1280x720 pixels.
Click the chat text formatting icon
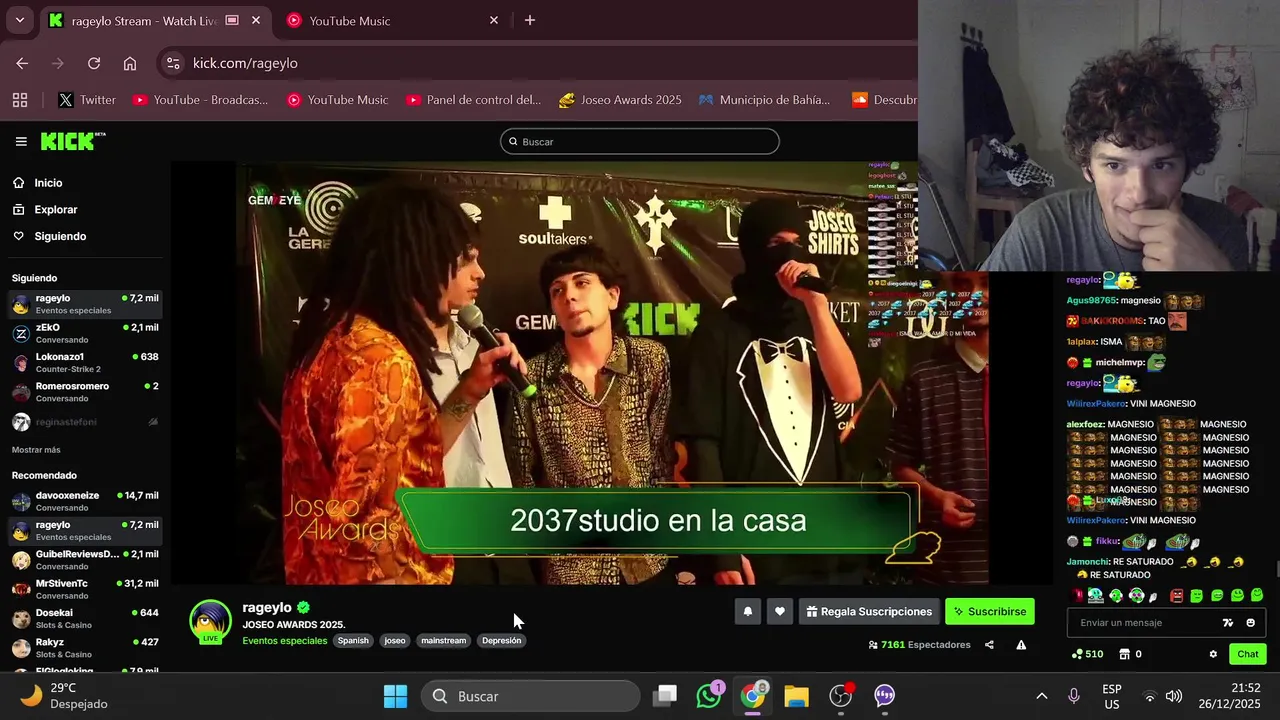(1228, 622)
